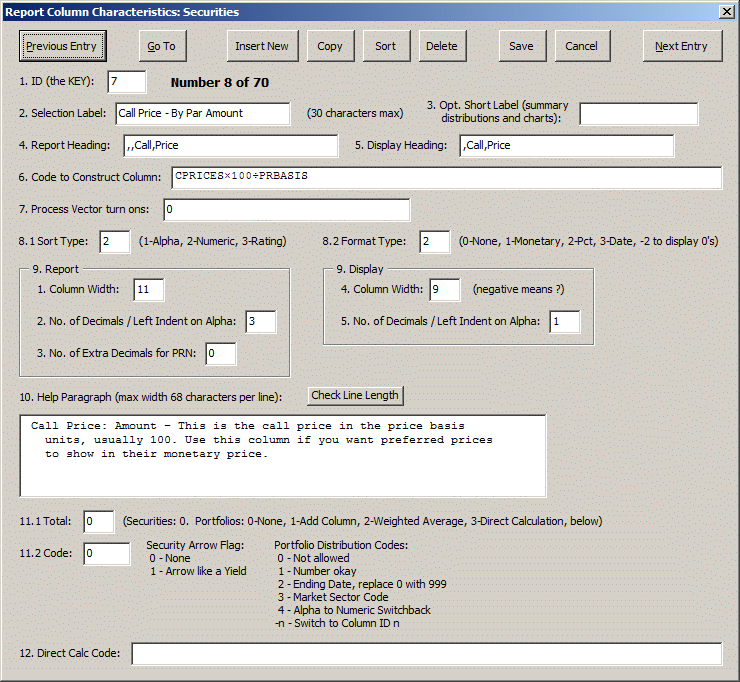
Task: Select the Display Heading input box
Action: click(x=566, y=146)
